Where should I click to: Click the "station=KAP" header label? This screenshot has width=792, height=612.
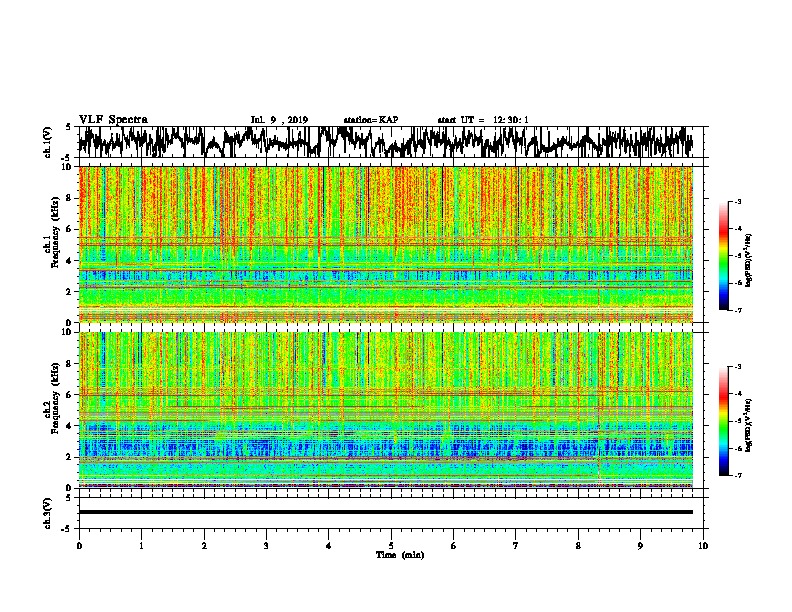[371, 120]
